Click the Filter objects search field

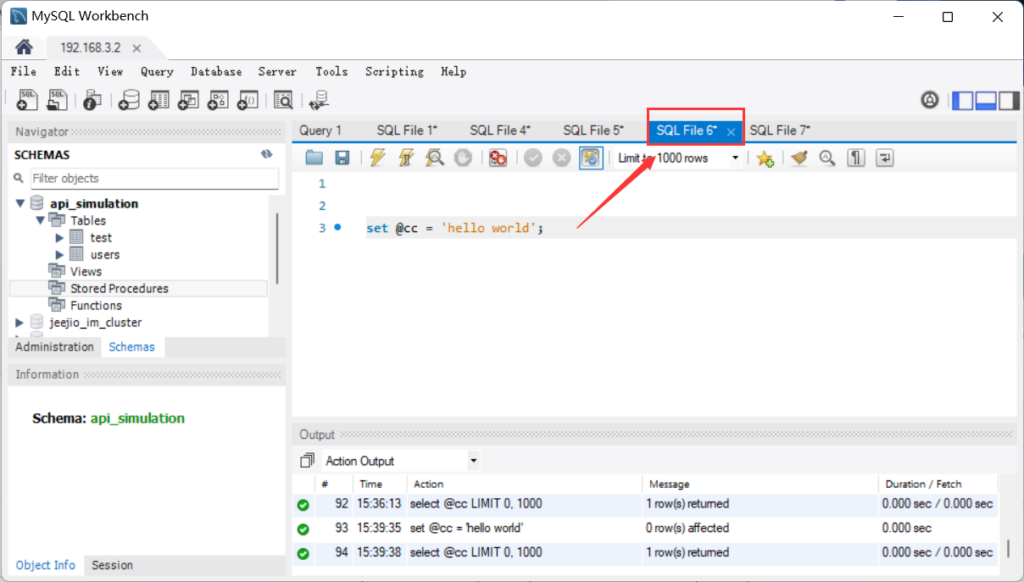click(x=154, y=178)
